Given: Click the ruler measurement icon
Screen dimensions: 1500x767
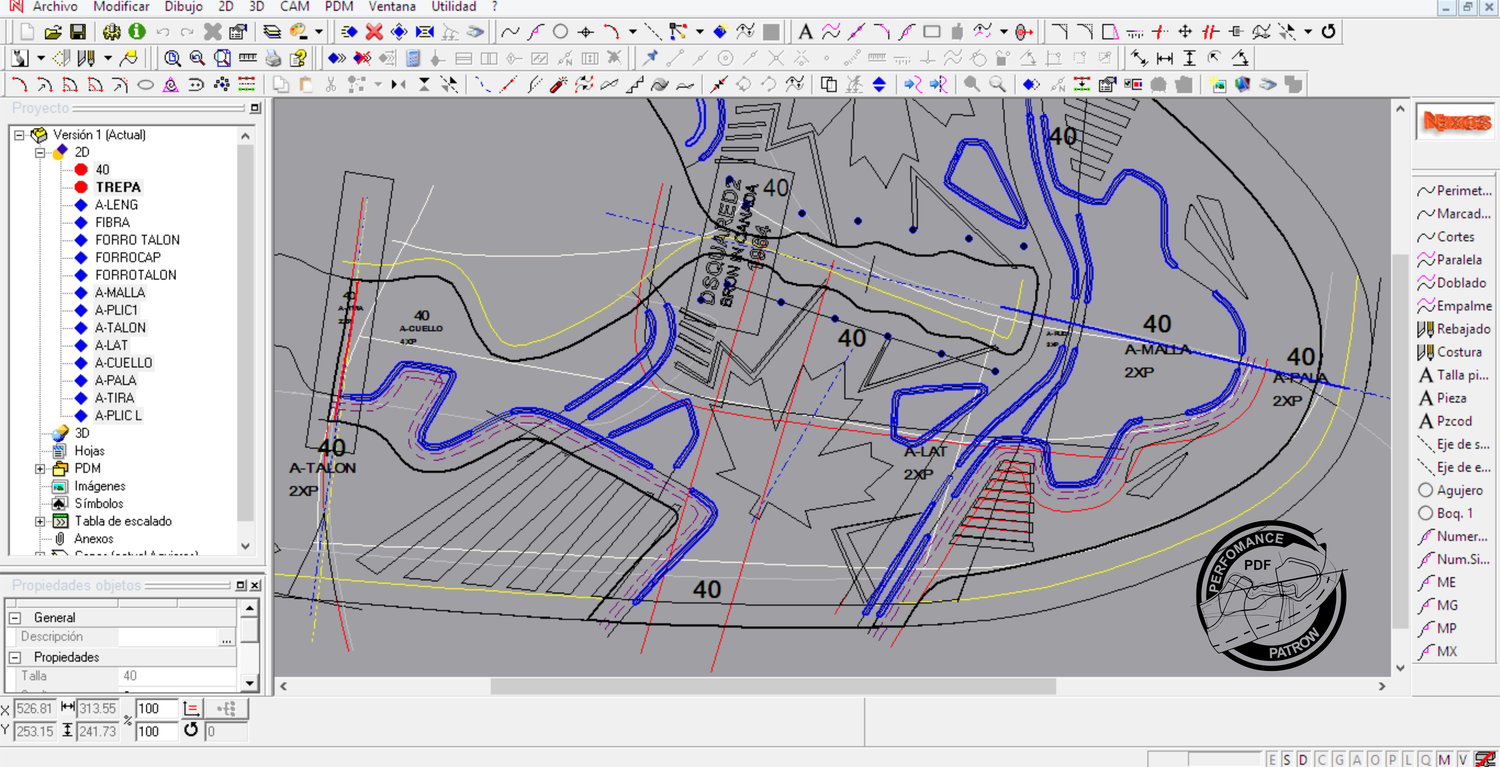Looking at the screenshot, I should tap(247, 58).
